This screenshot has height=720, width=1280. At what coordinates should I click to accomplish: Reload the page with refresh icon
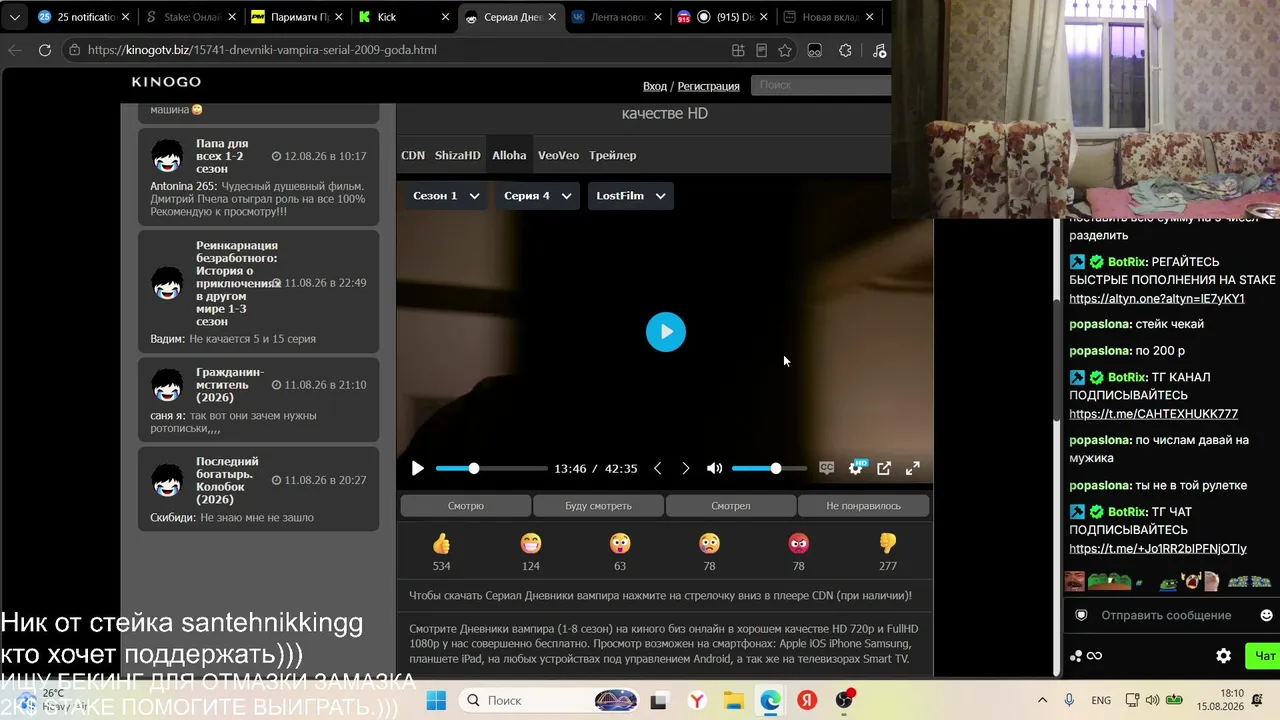coord(45,50)
